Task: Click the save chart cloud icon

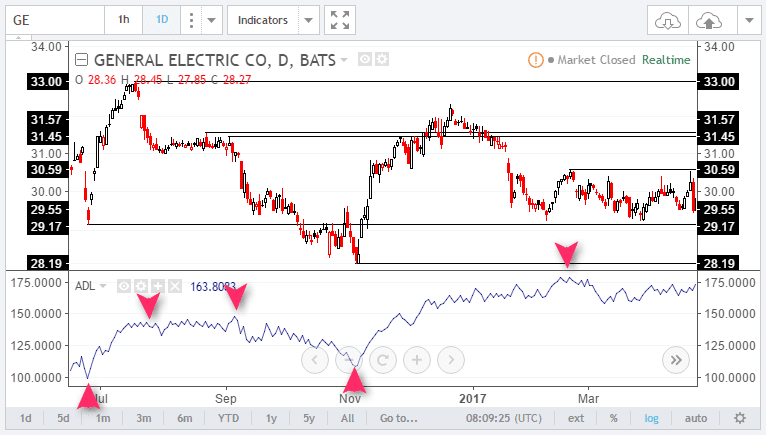Action: click(x=708, y=21)
